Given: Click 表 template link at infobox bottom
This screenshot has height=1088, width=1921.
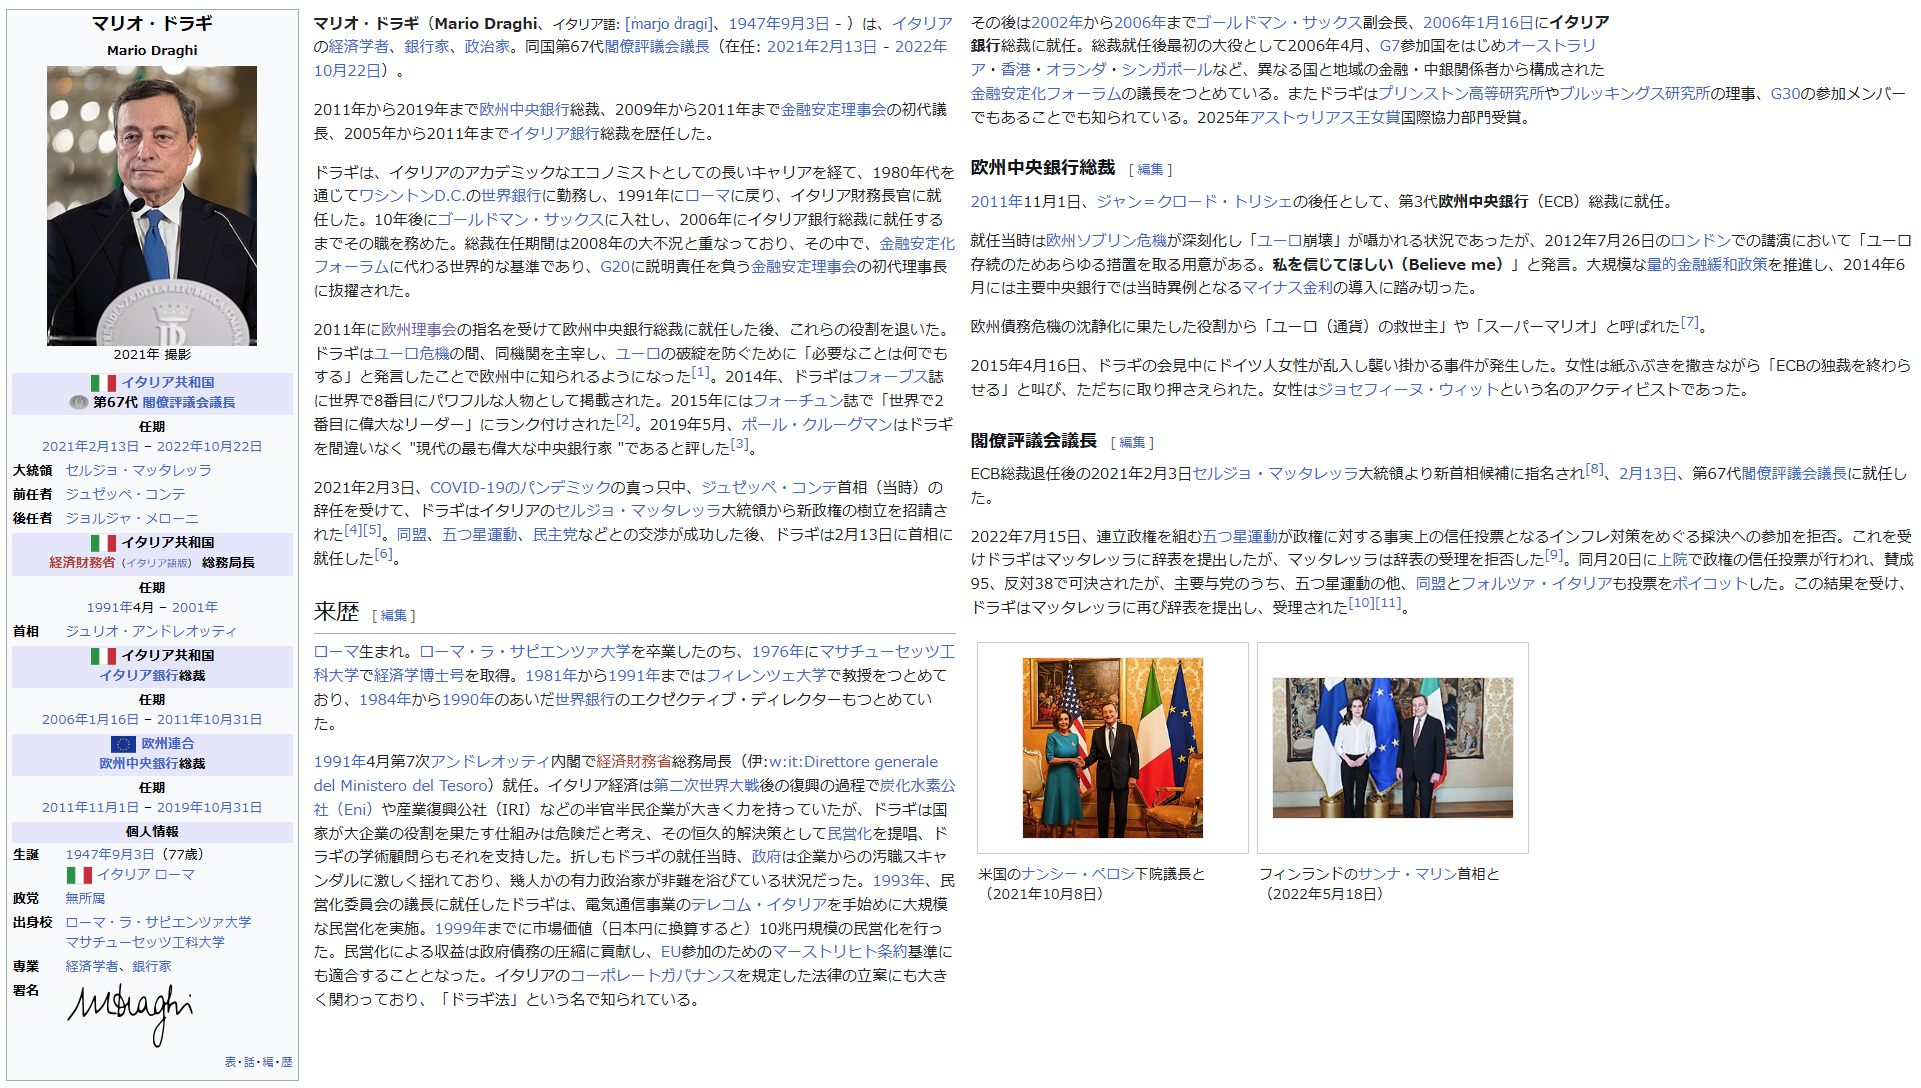Looking at the screenshot, I should pos(230,1062).
